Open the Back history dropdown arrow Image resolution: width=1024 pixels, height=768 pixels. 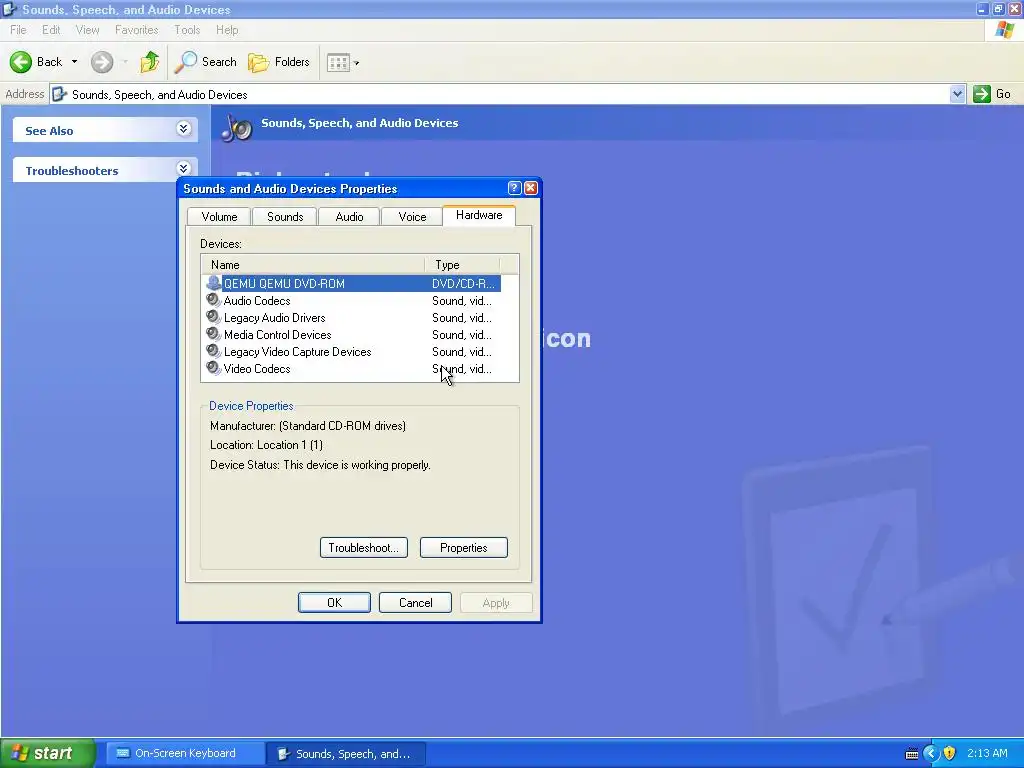tap(74, 62)
